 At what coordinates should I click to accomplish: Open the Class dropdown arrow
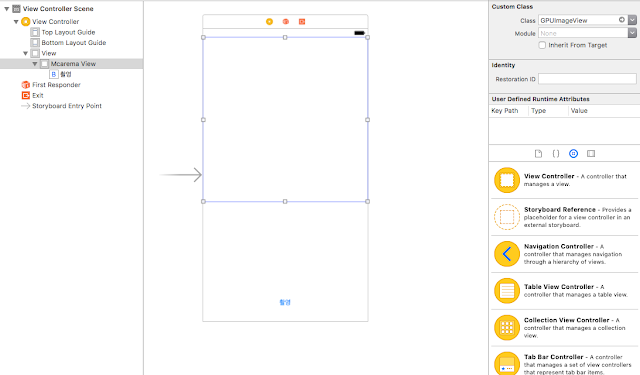pyautogui.click(x=632, y=20)
